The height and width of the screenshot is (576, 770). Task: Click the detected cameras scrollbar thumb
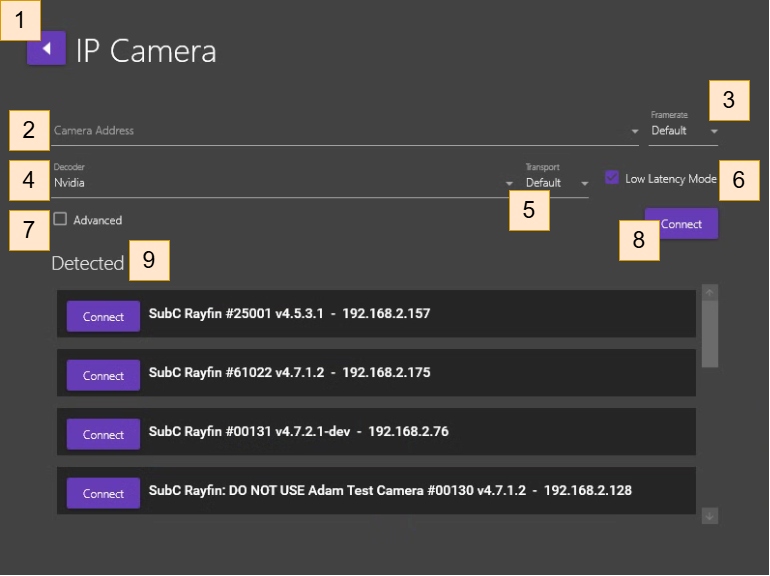pyautogui.click(x=710, y=332)
